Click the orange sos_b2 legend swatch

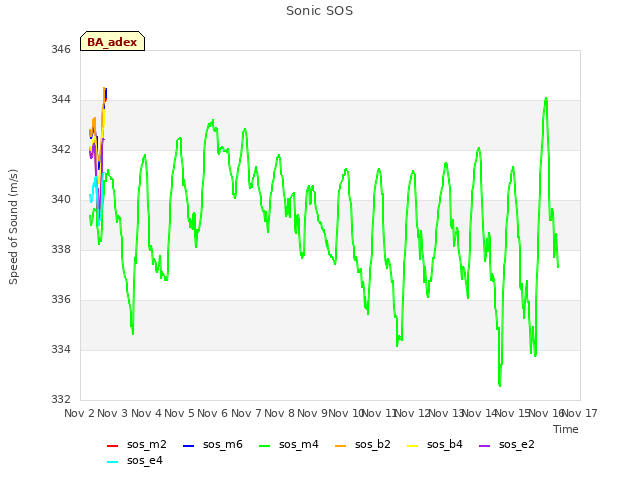pyautogui.click(x=340, y=446)
